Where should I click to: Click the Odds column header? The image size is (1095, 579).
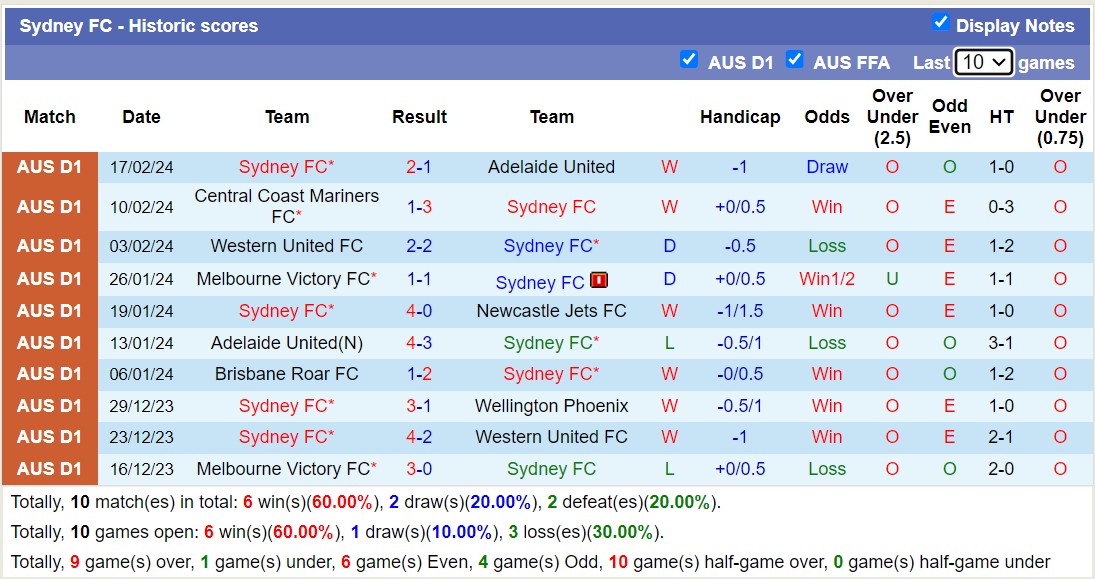(x=827, y=117)
